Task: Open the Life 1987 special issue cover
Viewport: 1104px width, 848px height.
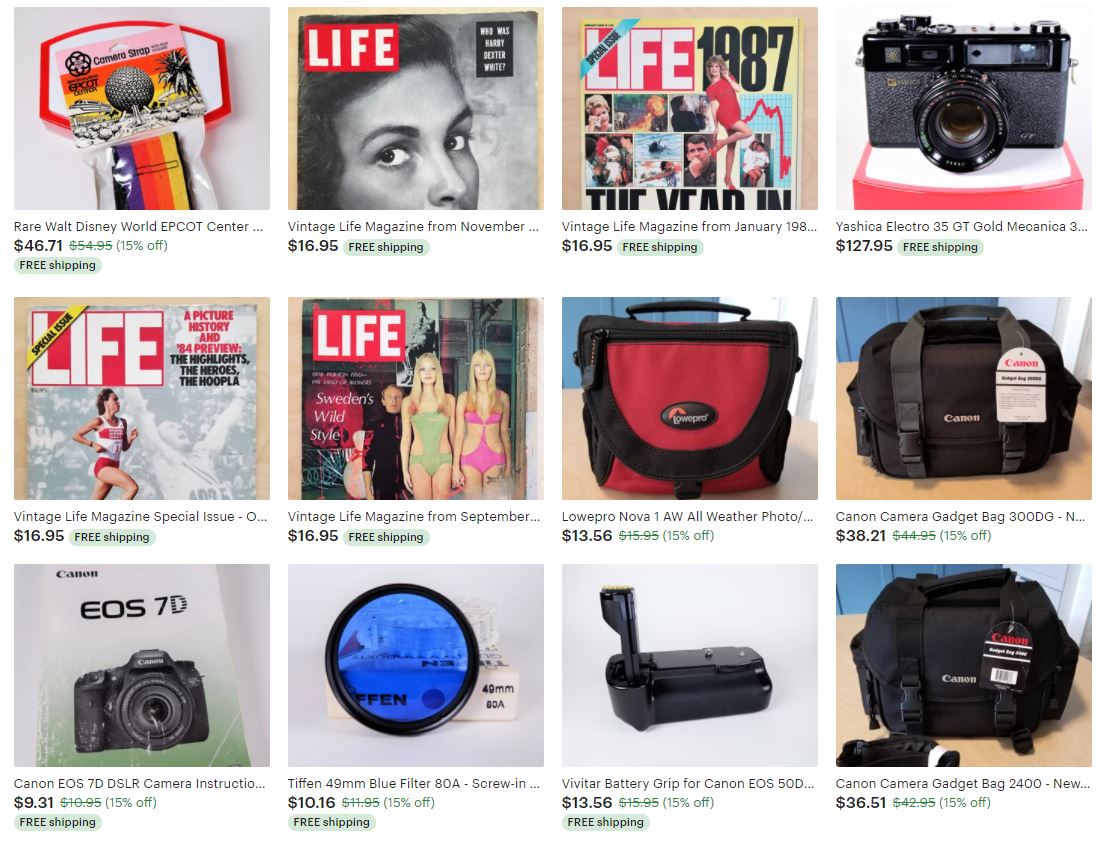Action: pos(689,108)
